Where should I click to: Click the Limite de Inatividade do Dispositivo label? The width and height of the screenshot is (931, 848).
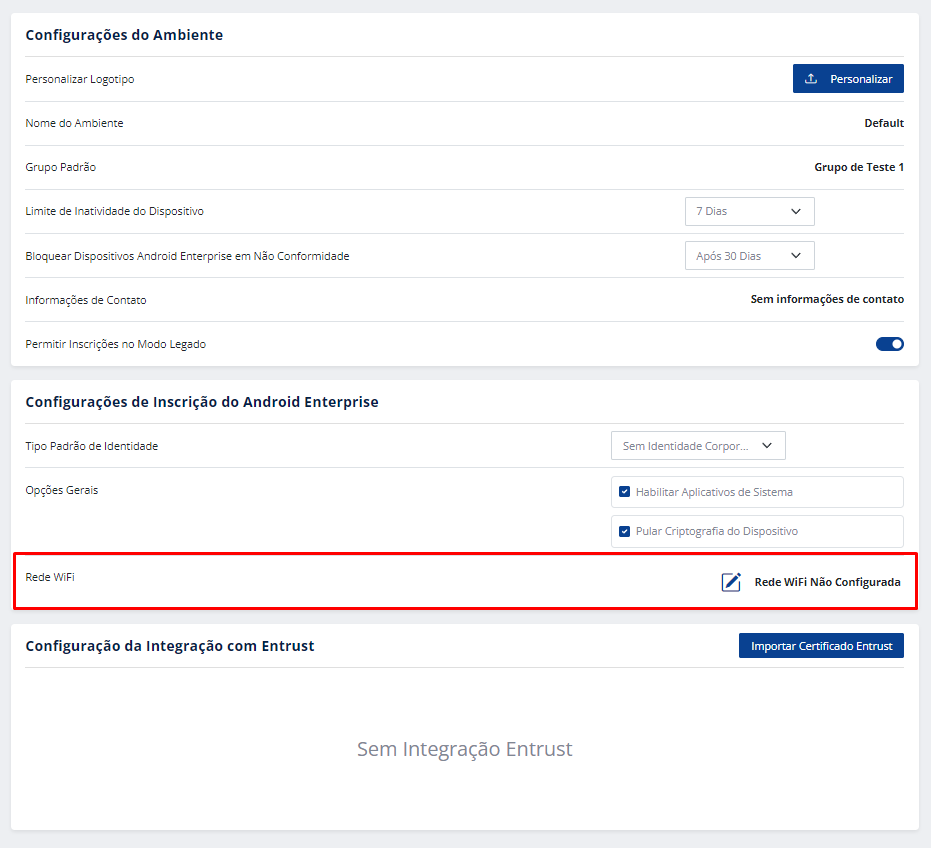pos(114,212)
